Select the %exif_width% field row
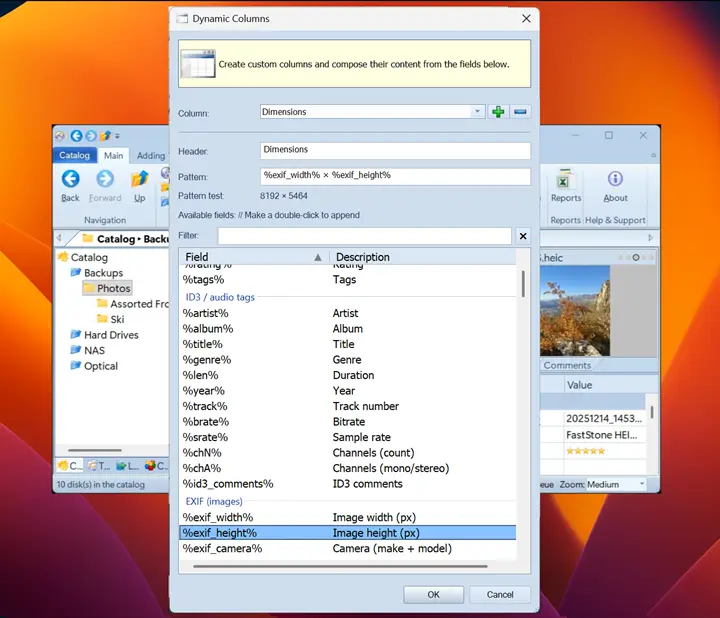Image resolution: width=720 pixels, height=618 pixels. (348, 517)
